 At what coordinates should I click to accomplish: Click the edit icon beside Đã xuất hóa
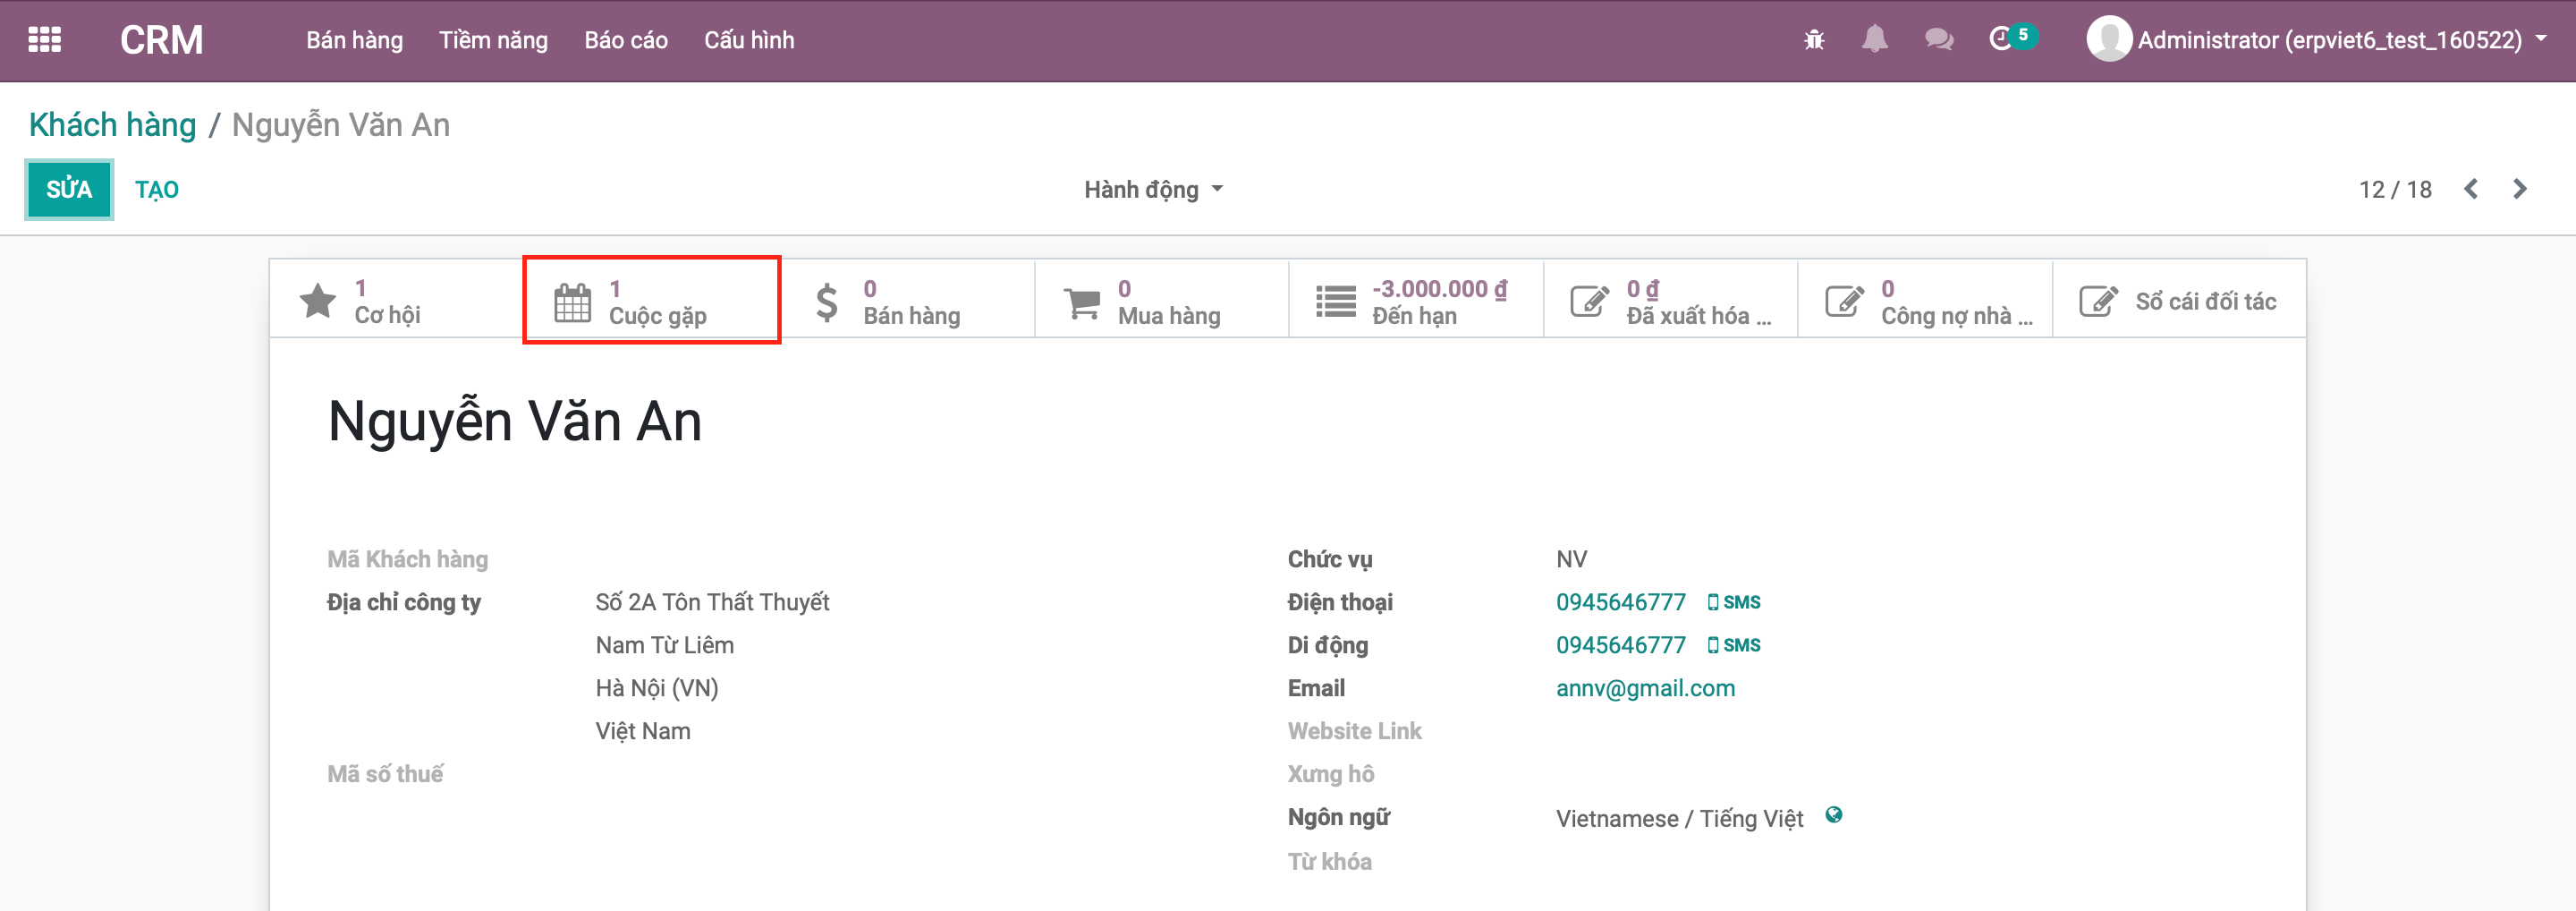pos(1590,301)
